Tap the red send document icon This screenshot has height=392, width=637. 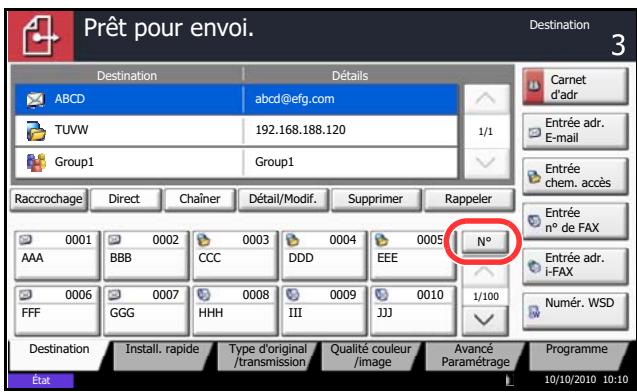point(41,37)
